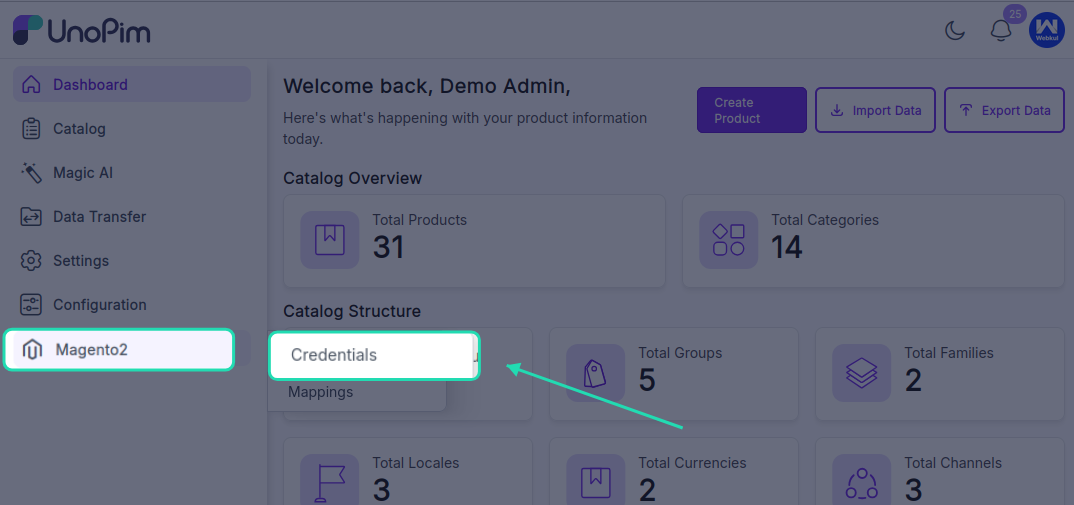Click notification count badge 25
The width and height of the screenshot is (1074, 505).
pyautogui.click(x=1014, y=14)
